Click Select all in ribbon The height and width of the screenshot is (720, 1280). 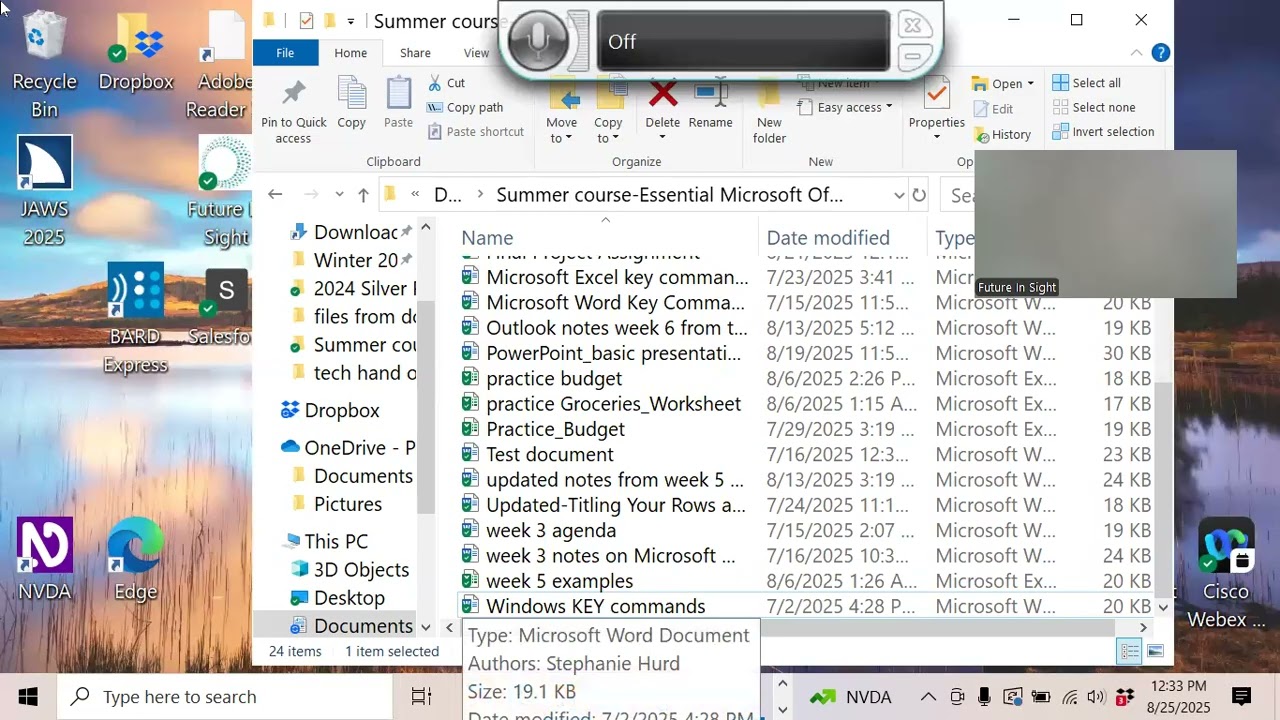coord(1086,83)
